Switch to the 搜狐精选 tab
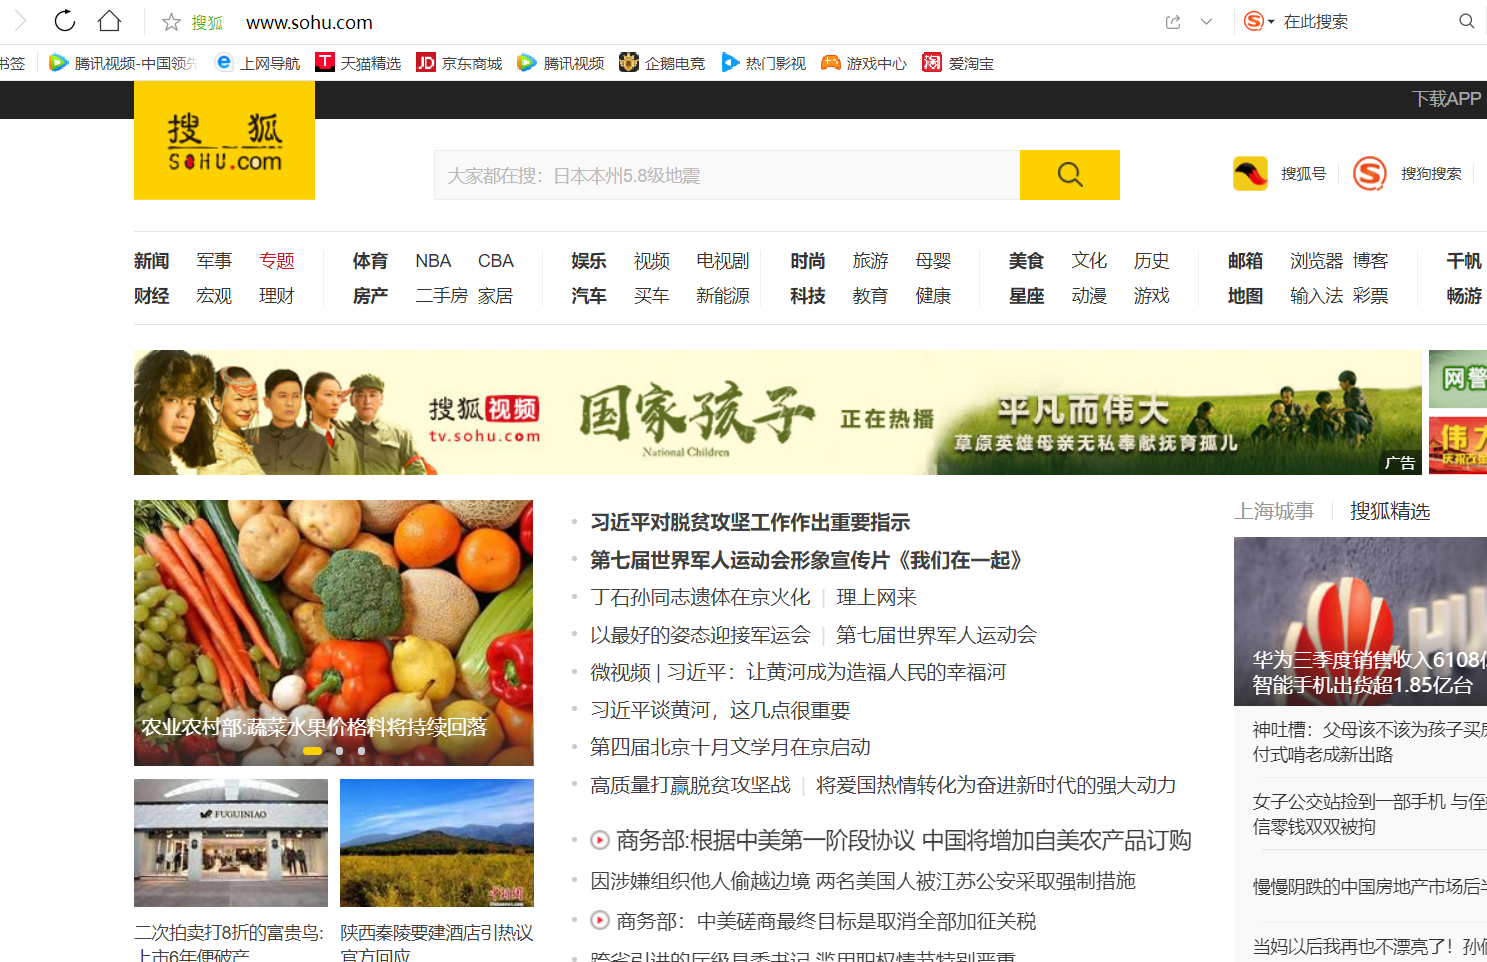The width and height of the screenshot is (1487, 962). pos(1390,511)
